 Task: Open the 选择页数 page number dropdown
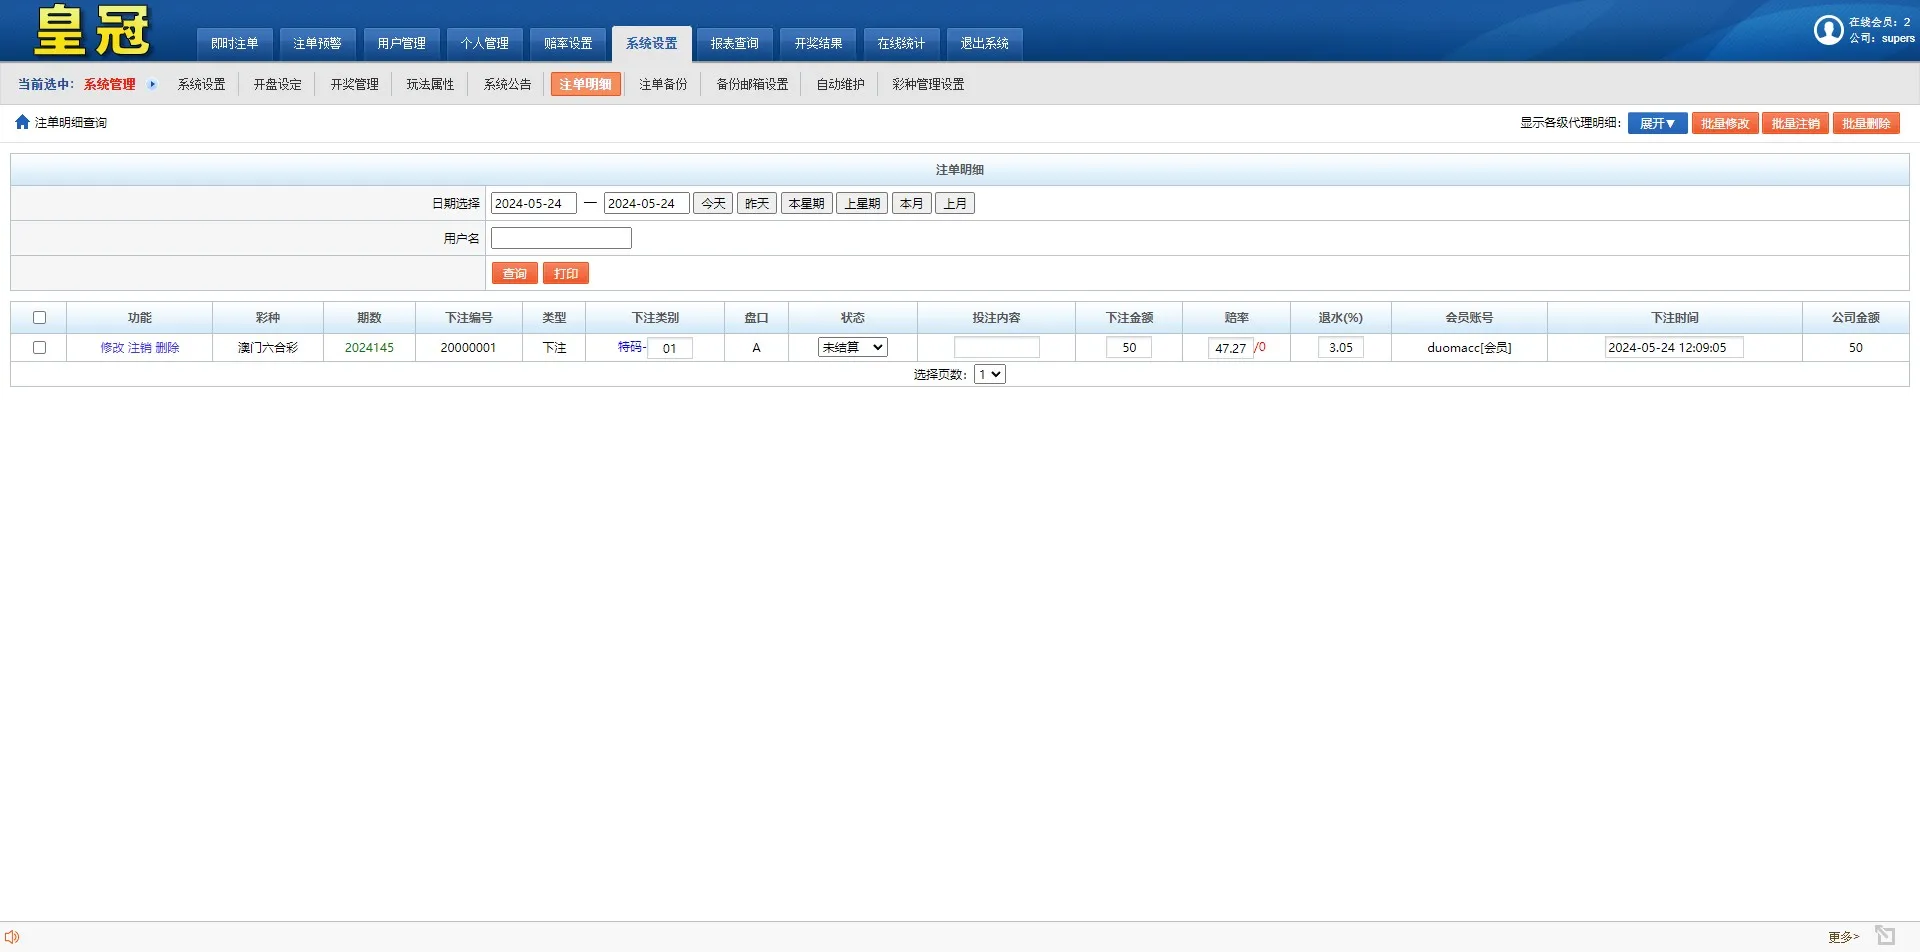click(x=989, y=374)
